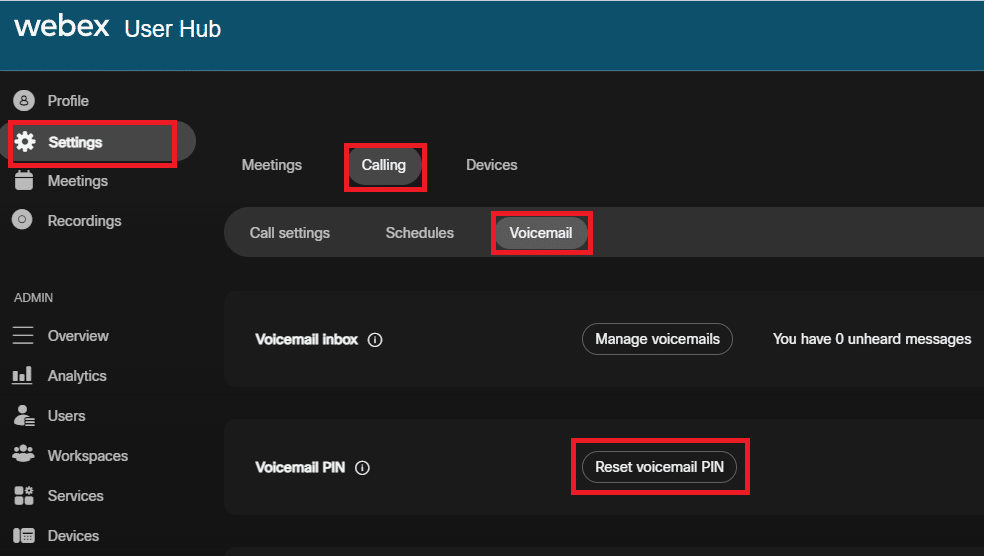
Task: Click the Analytics bar chart icon
Action: pos(22,376)
